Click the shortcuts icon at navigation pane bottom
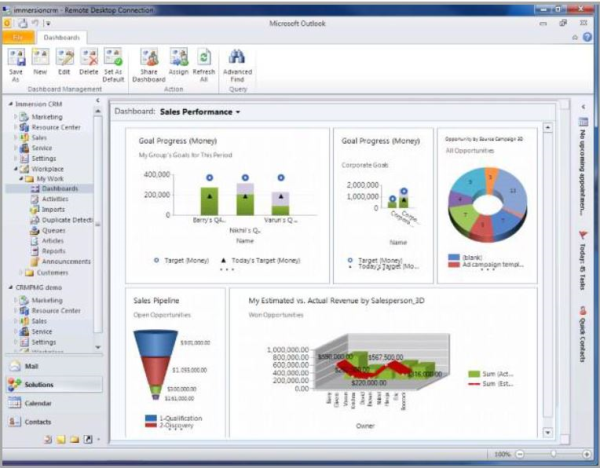 pos(88,439)
